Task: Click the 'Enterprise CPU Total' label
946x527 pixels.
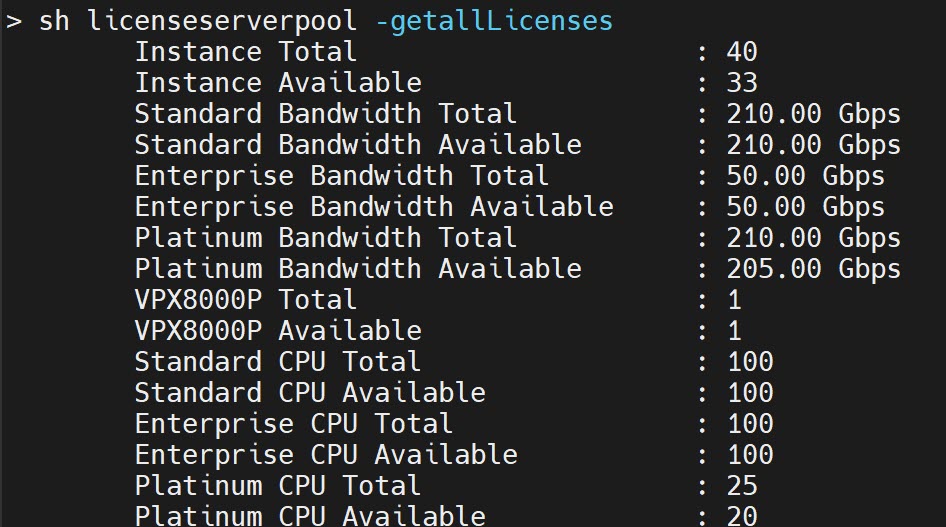Action: click(294, 424)
